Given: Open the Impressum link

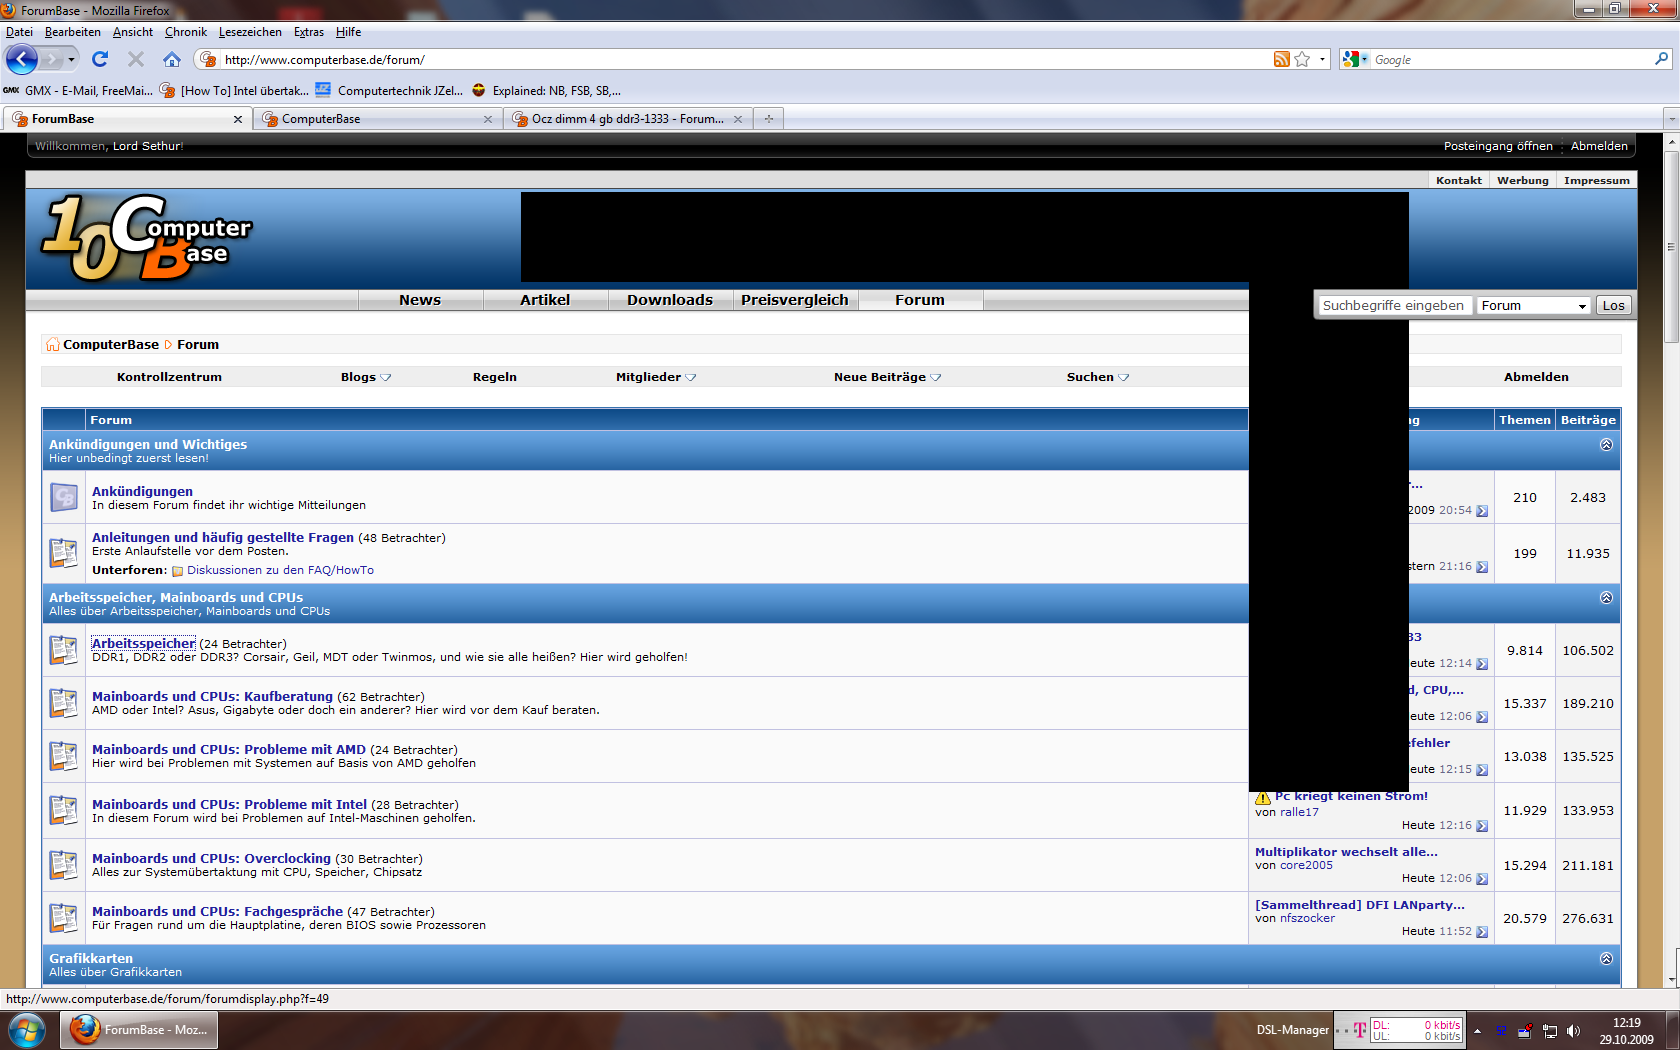Looking at the screenshot, I should [x=1597, y=181].
